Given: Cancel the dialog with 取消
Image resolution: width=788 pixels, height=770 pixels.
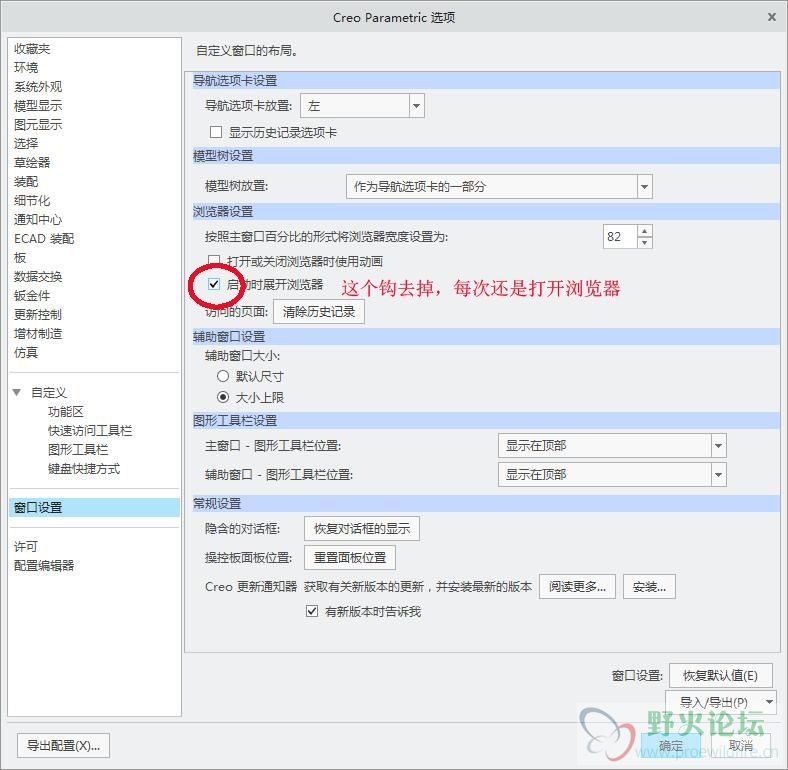Looking at the screenshot, I should pos(741,745).
